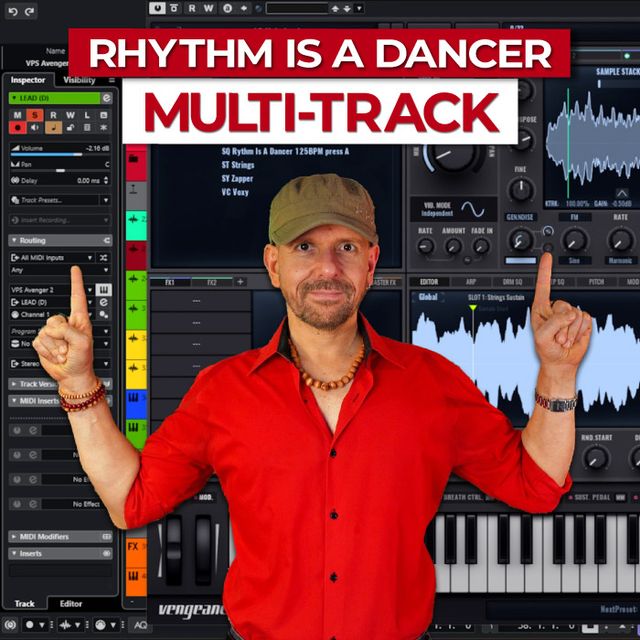
Task: Enable Read automation in plugin header
Action: pos(191,8)
